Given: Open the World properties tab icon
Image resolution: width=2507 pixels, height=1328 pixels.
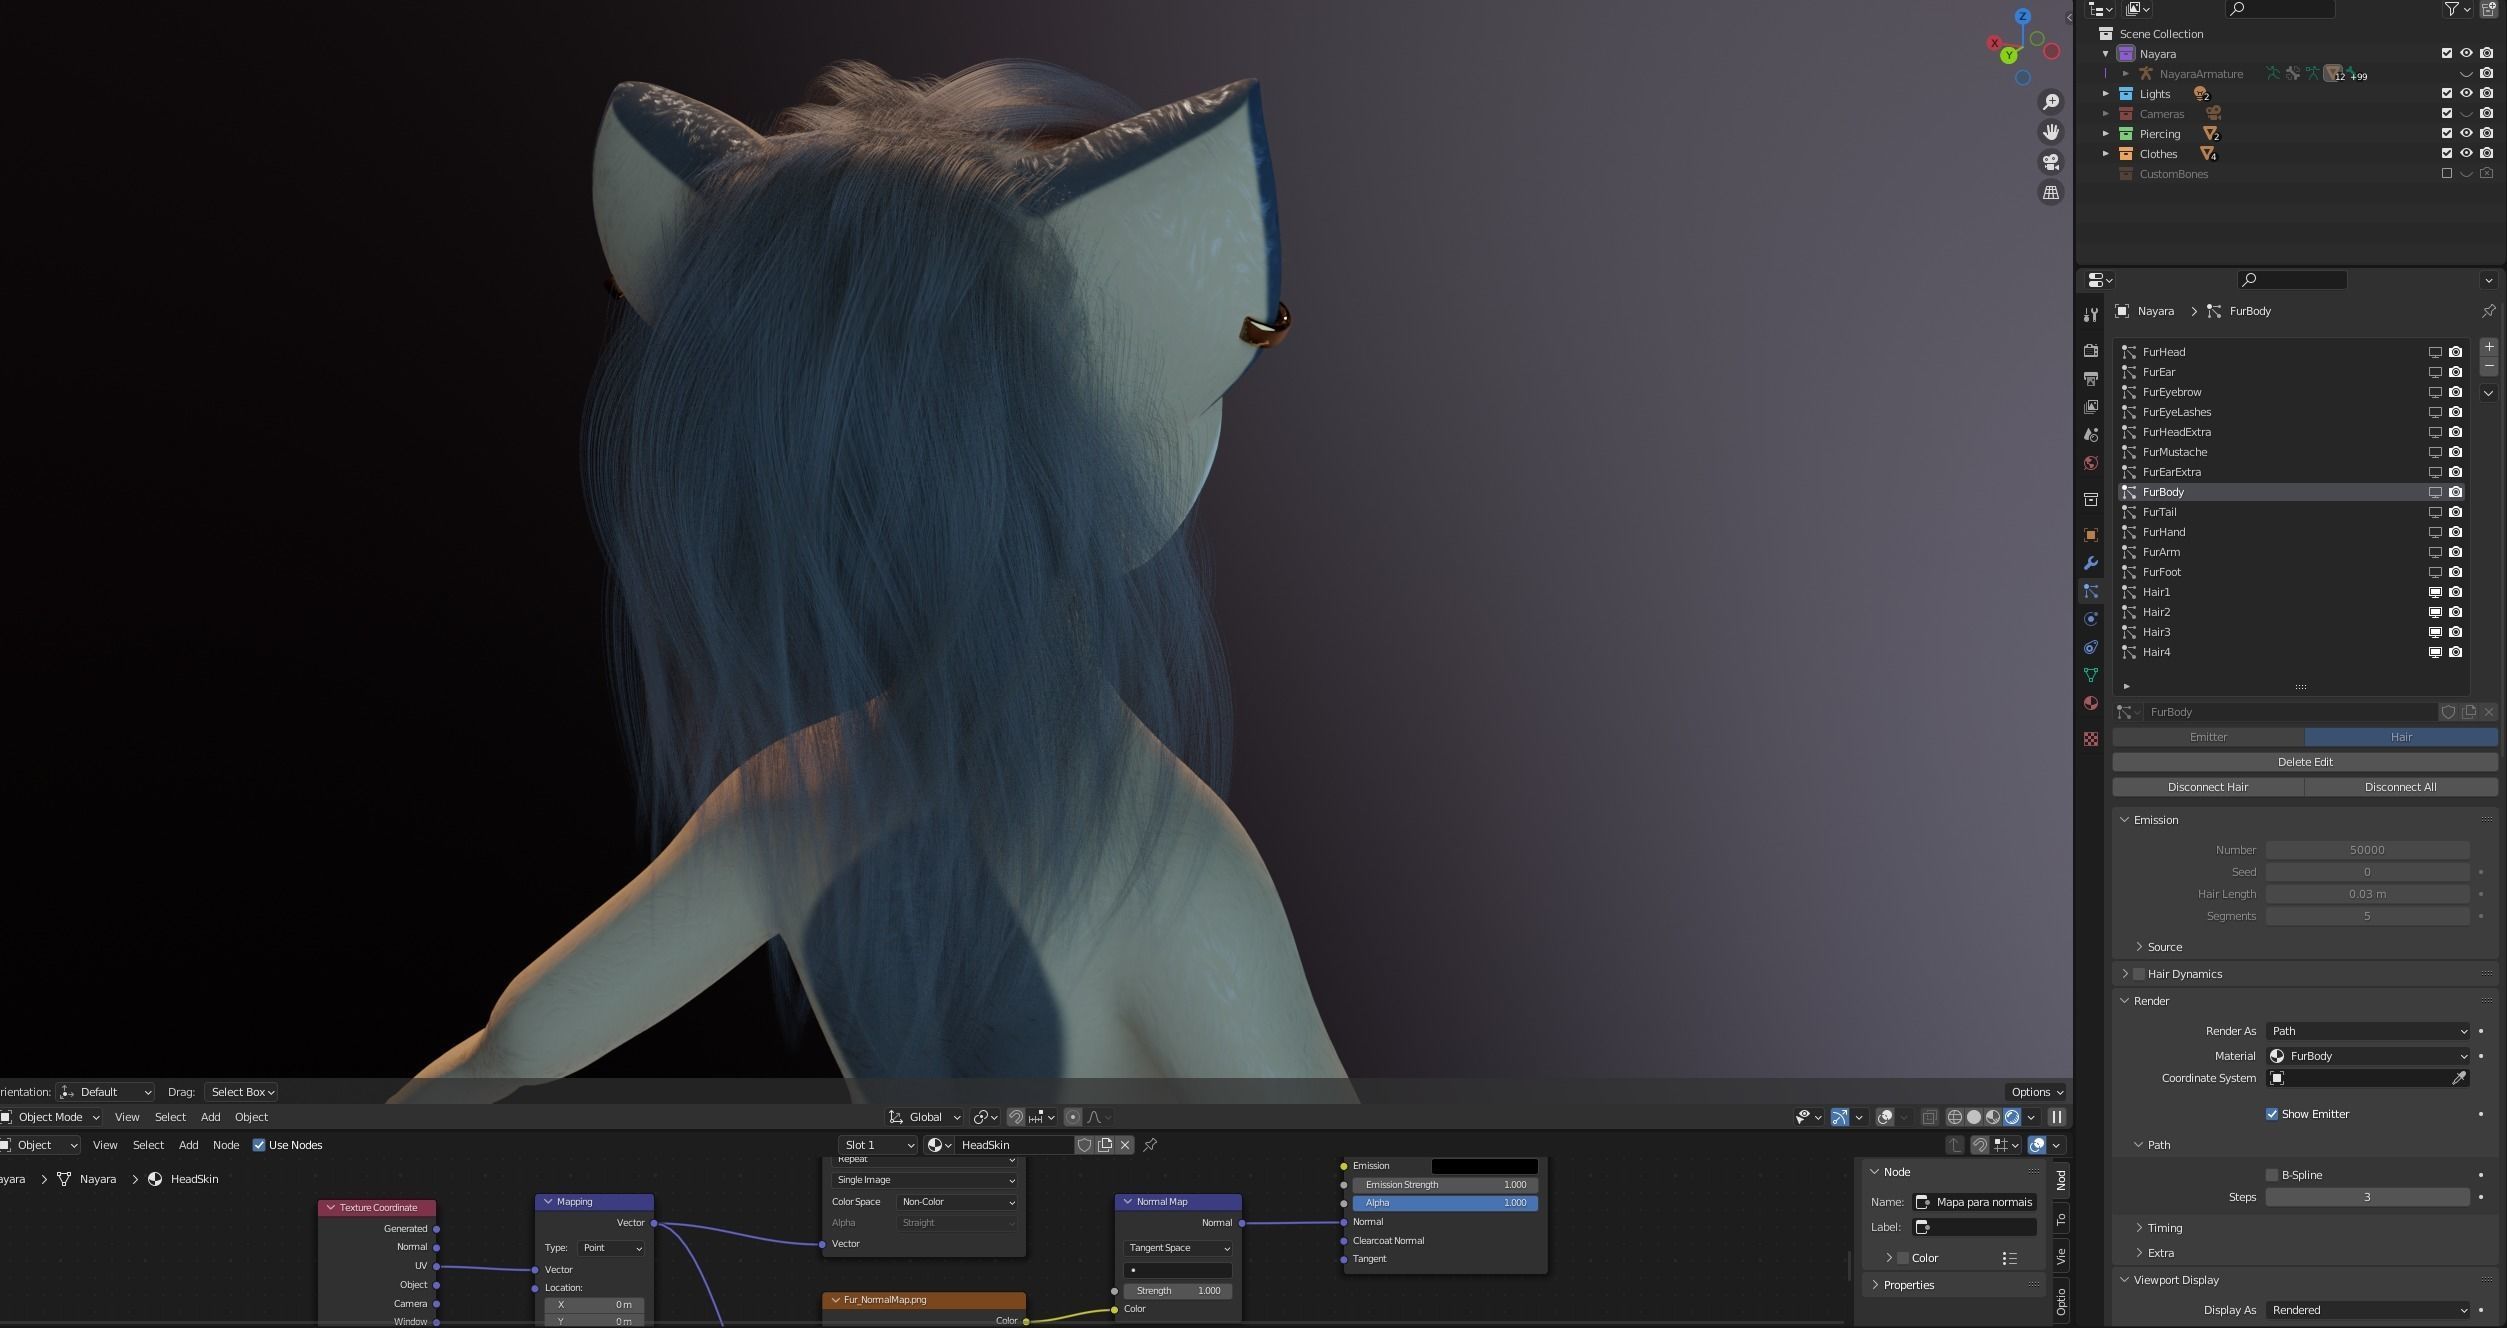Looking at the screenshot, I should pos(2091,463).
